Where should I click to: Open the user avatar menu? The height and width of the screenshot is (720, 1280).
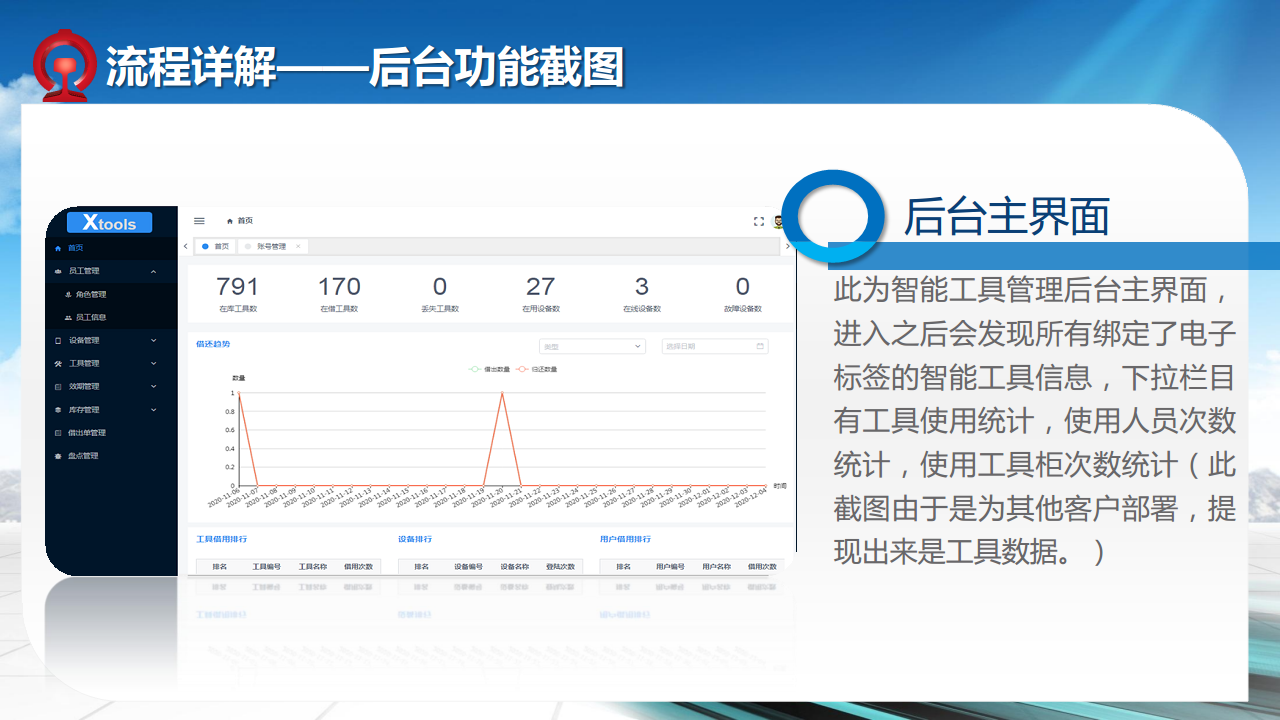pyautogui.click(x=779, y=221)
